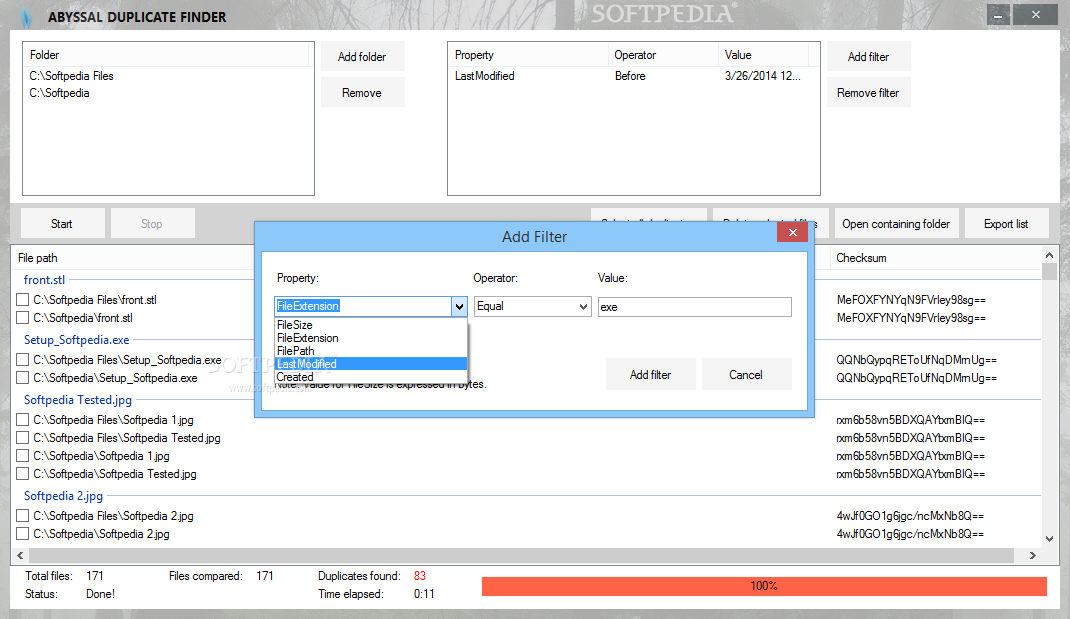Click the results scrollbar up arrow
The height and width of the screenshot is (619, 1070).
(x=1050, y=255)
